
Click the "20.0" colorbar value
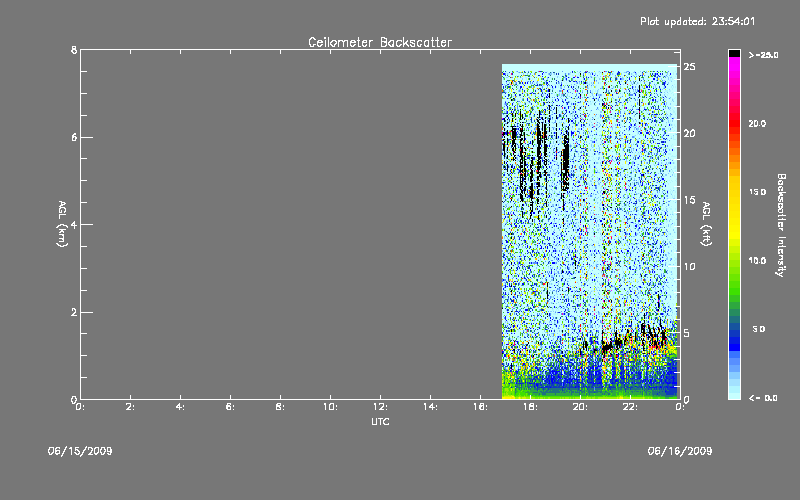tap(757, 123)
